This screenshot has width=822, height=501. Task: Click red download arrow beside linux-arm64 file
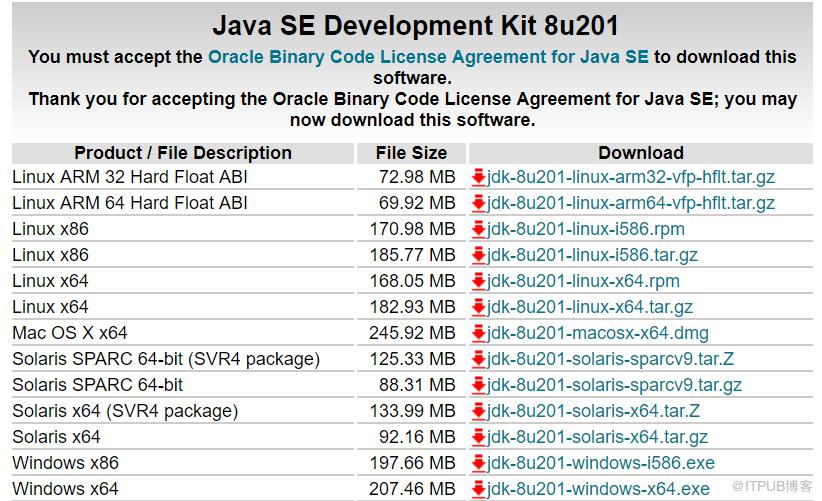478,203
